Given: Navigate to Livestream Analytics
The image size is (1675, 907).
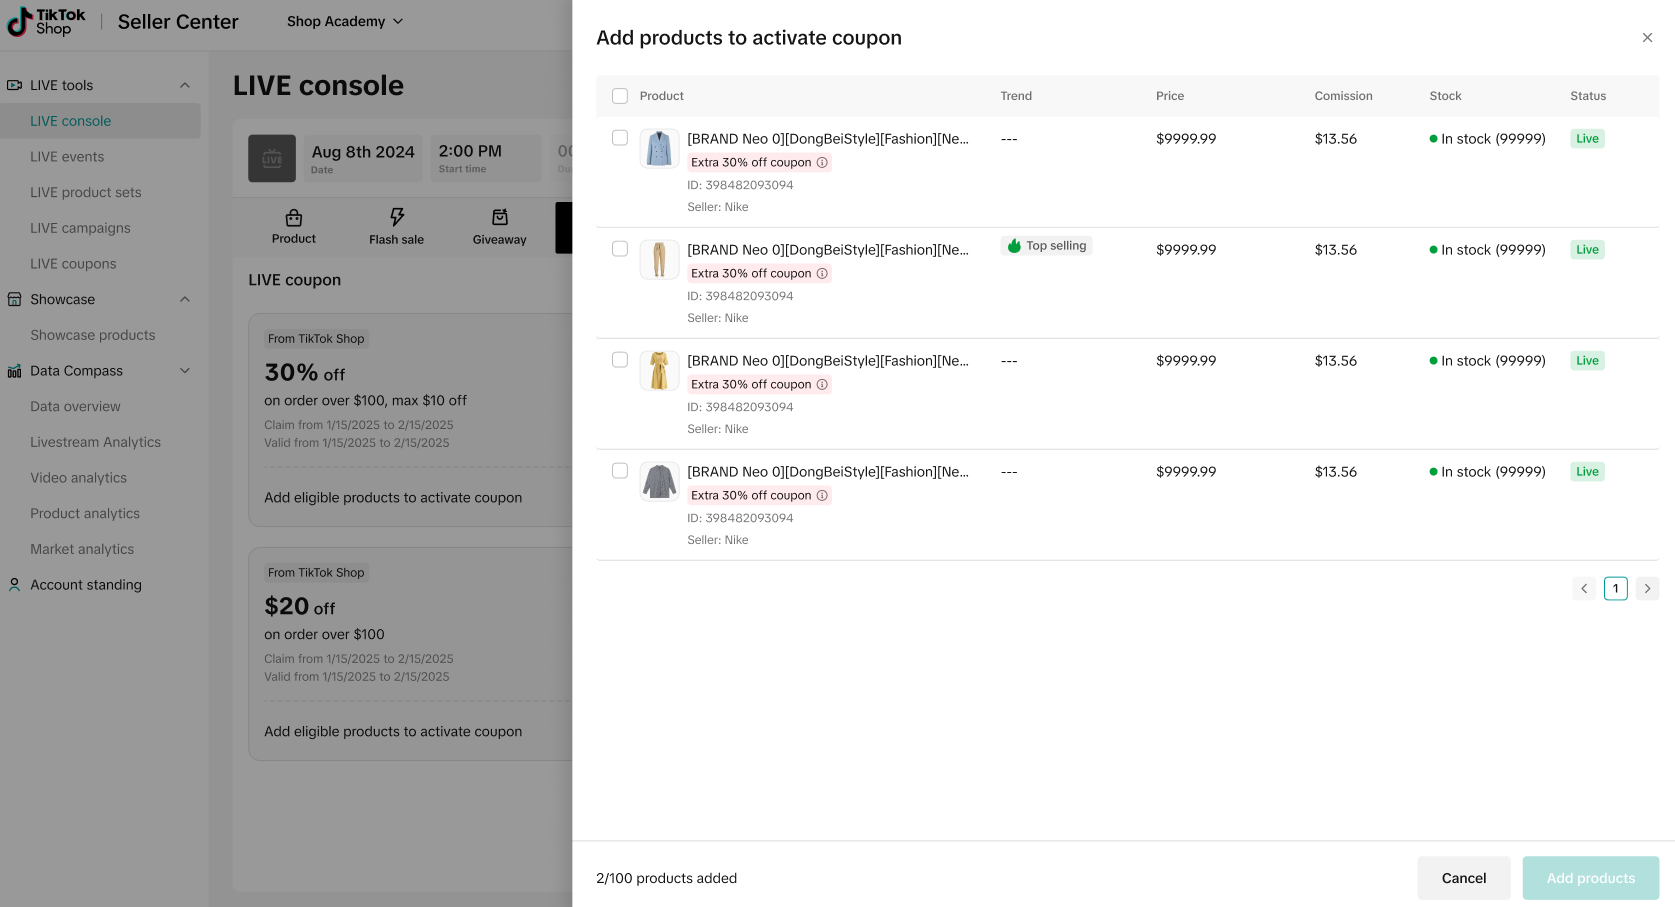Looking at the screenshot, I should (x=95, y=442).
